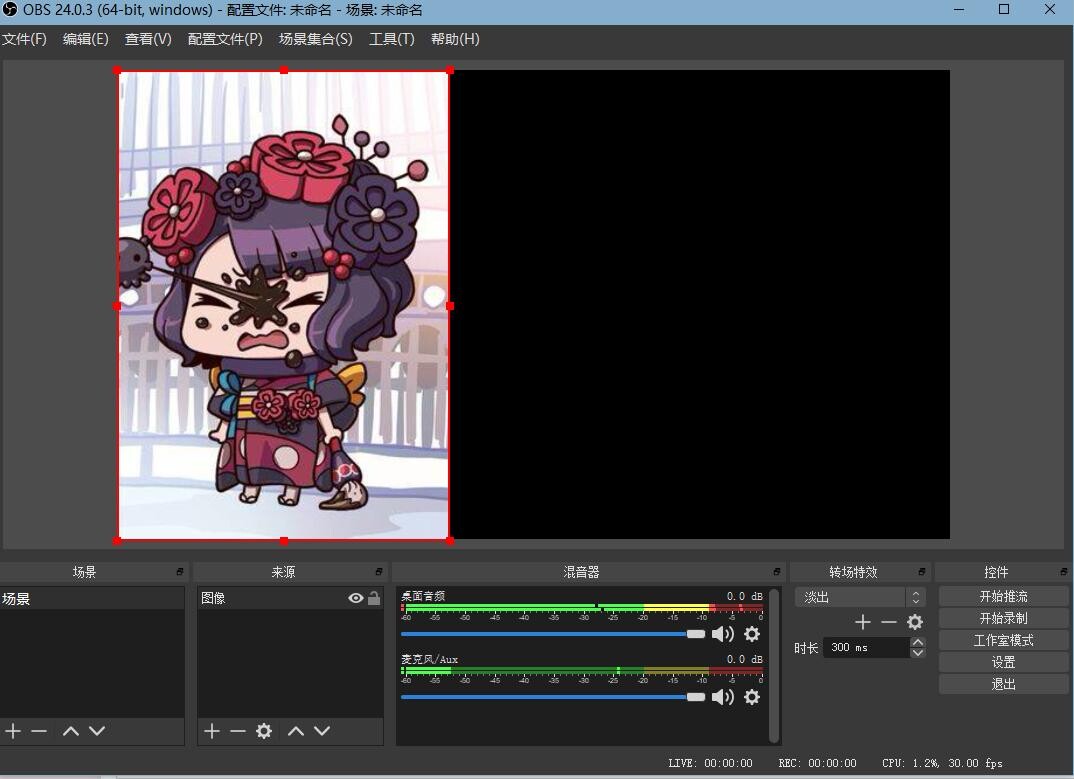The width and height of the screenshot is (1074, 779).
Task: Open the 淡出 transition dropdown
Action: point(860,597)
